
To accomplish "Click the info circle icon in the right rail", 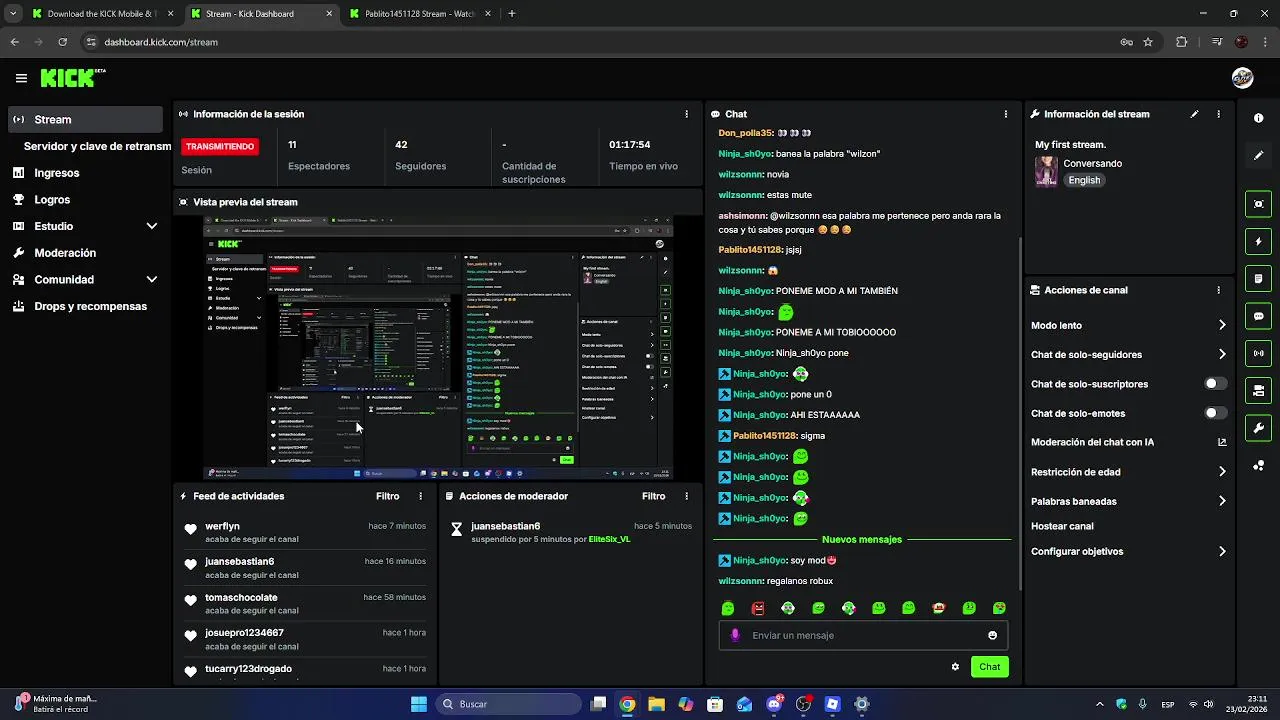I will pos(1259,118).
